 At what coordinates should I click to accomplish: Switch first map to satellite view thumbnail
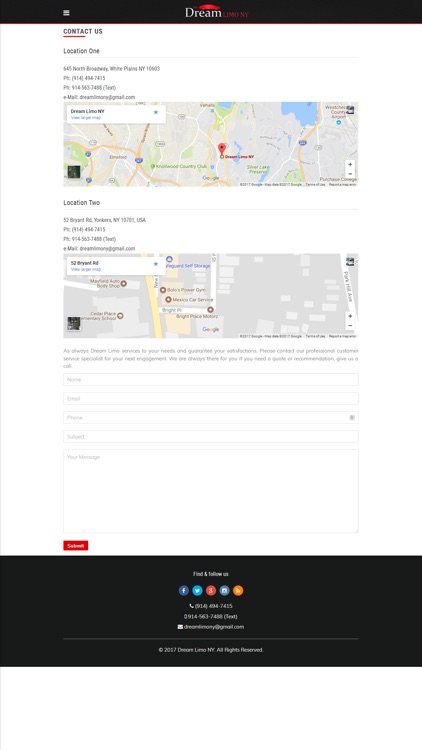(x=74, y=172)
